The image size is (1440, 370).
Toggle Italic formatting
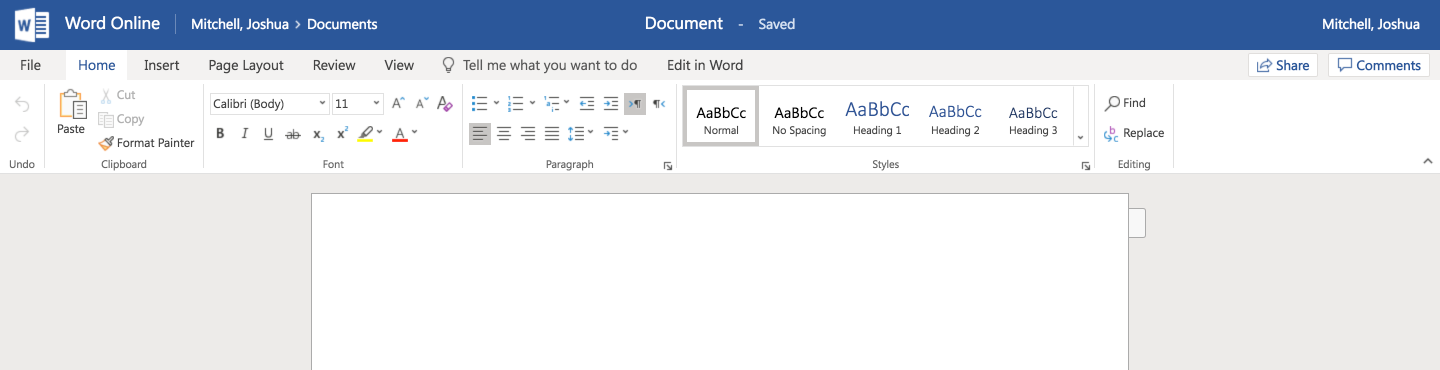click(244, 134)
